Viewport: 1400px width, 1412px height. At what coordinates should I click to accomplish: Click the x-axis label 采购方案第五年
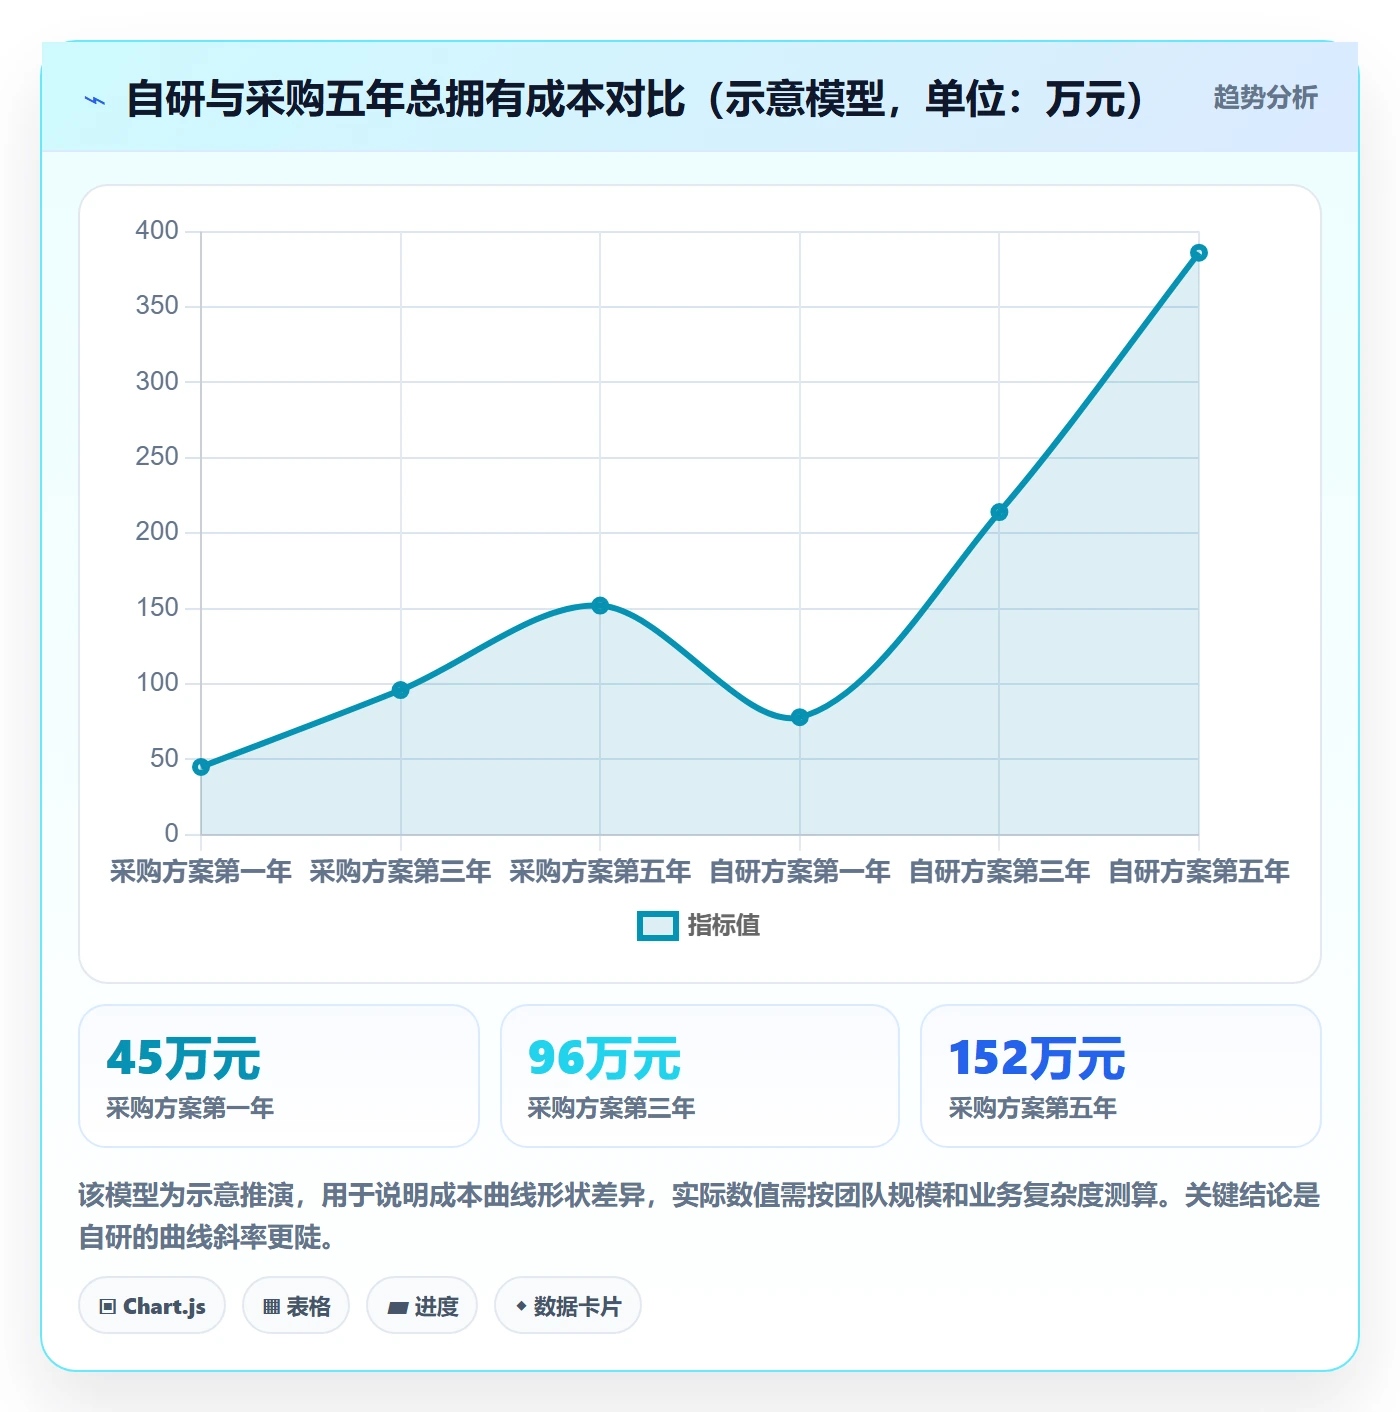click(x=600, y=872)
